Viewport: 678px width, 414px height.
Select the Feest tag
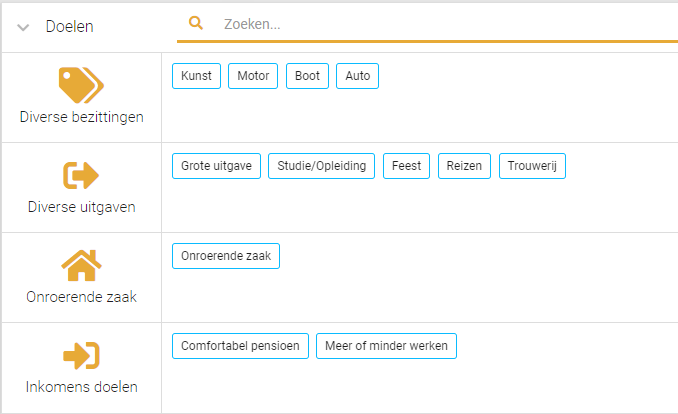(x=406, y=166)
